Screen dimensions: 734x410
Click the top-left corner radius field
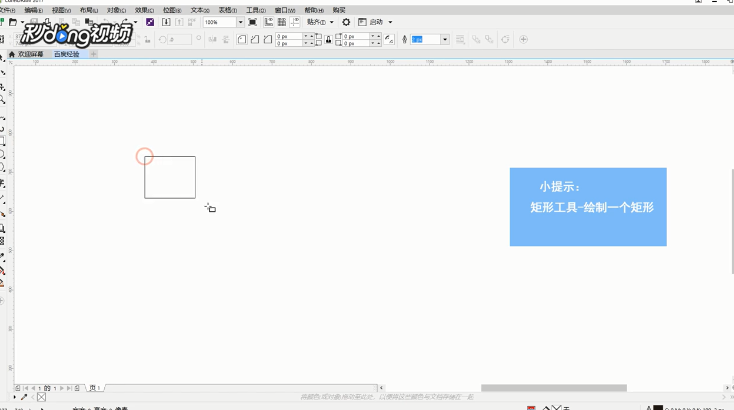(289, 36)
